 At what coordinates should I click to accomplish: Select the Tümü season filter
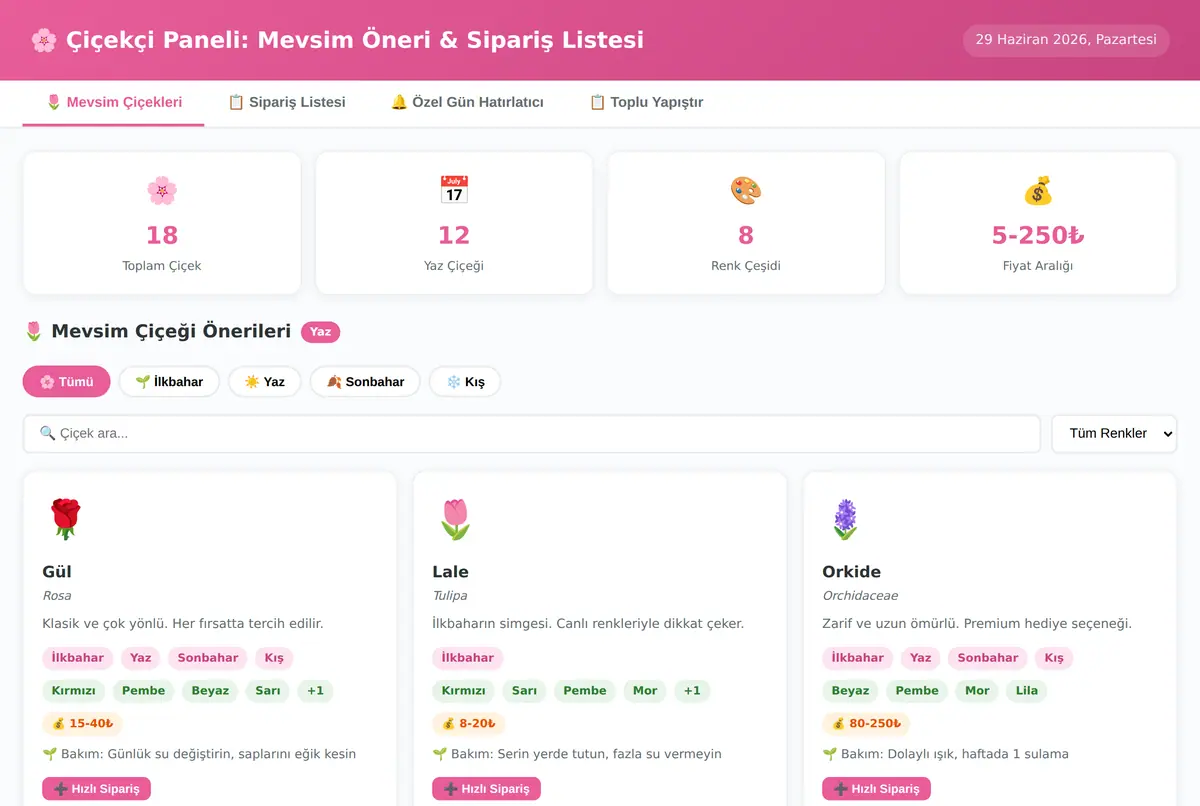[x=67, y=381]
